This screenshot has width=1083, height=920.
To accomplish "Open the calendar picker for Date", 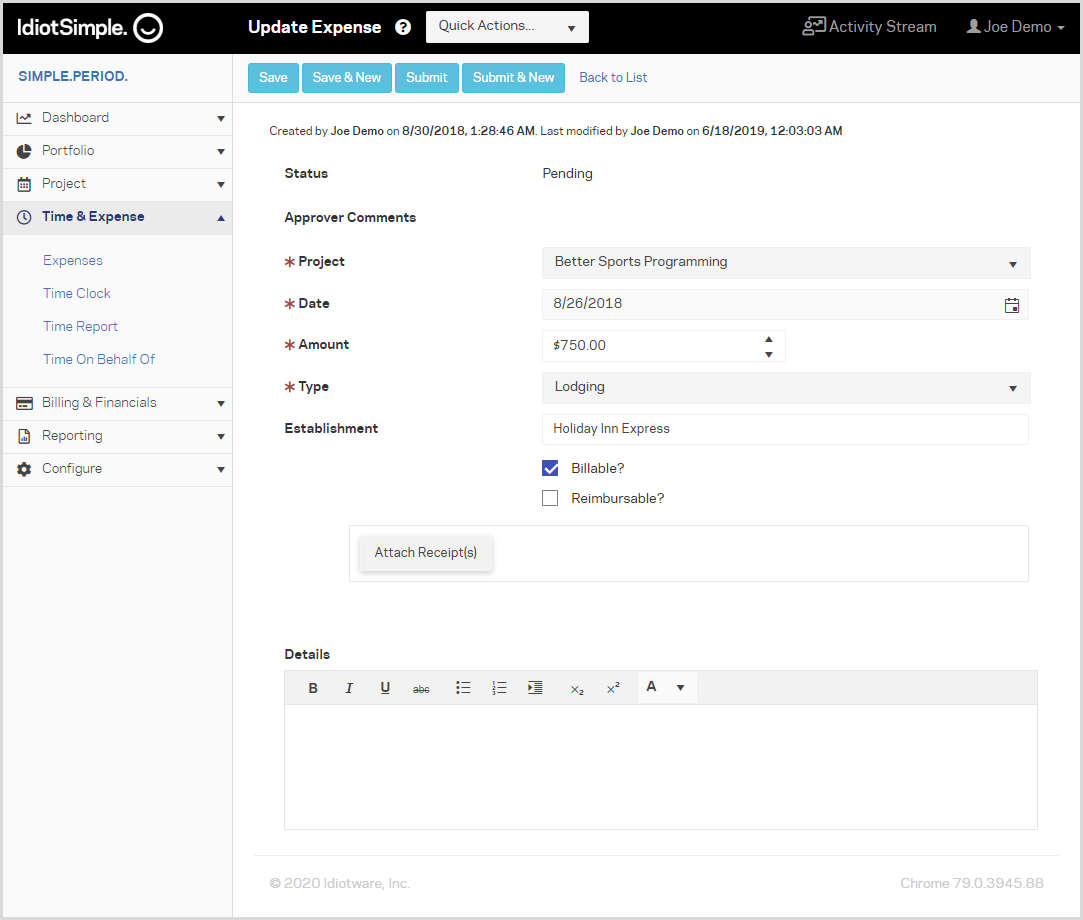I will pos(1012,305).
